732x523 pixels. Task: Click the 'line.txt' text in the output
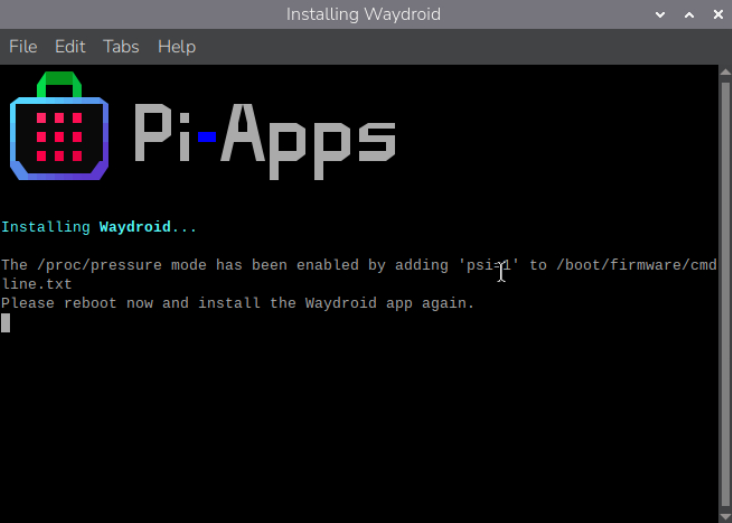point(37,284)
